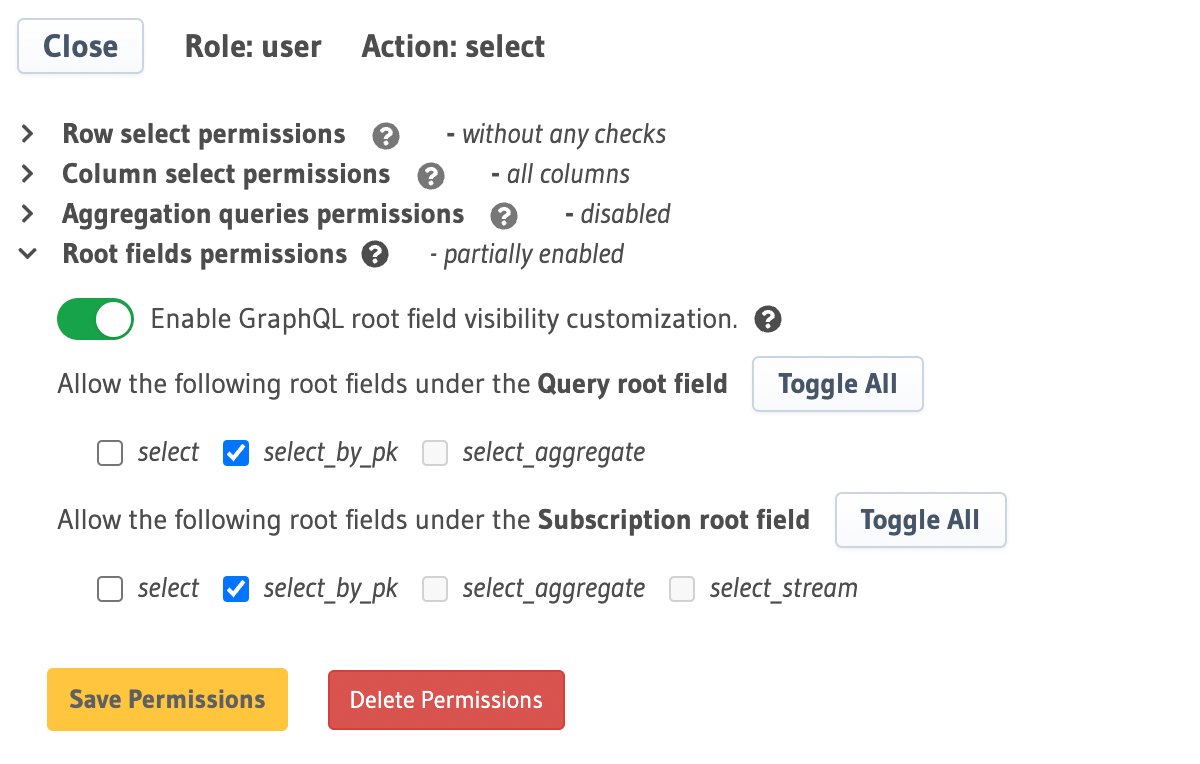
Task: Open help about GraphQL root field visibility customization
Action: (x=767, y=320)
